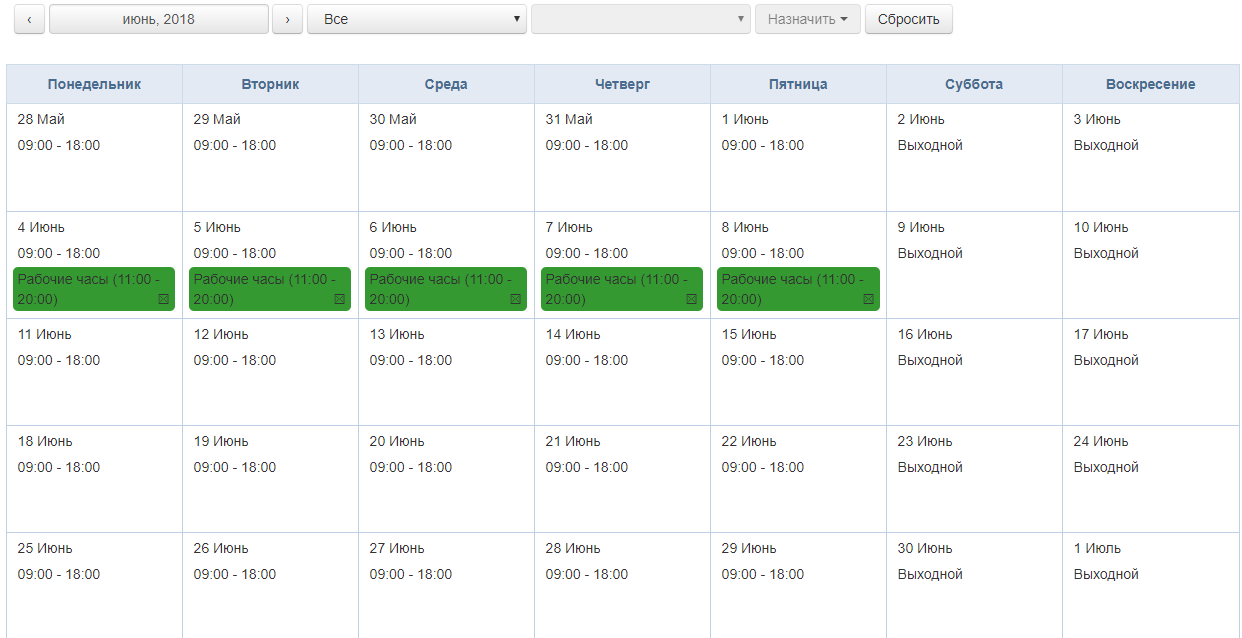Remove working hours entry on 5 Июнь
This screenshot has width=1242, height=638.
339,299
